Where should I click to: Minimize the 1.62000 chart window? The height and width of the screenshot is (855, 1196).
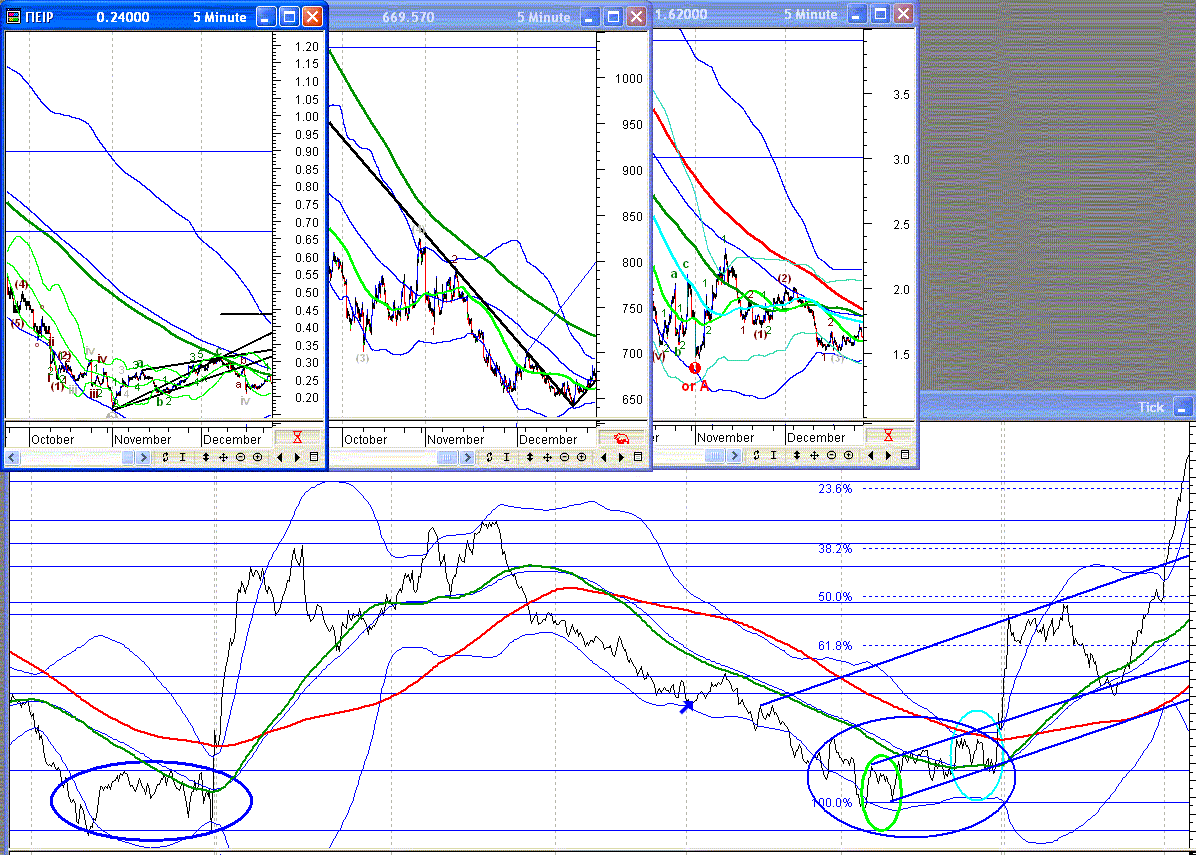point(857,14)
